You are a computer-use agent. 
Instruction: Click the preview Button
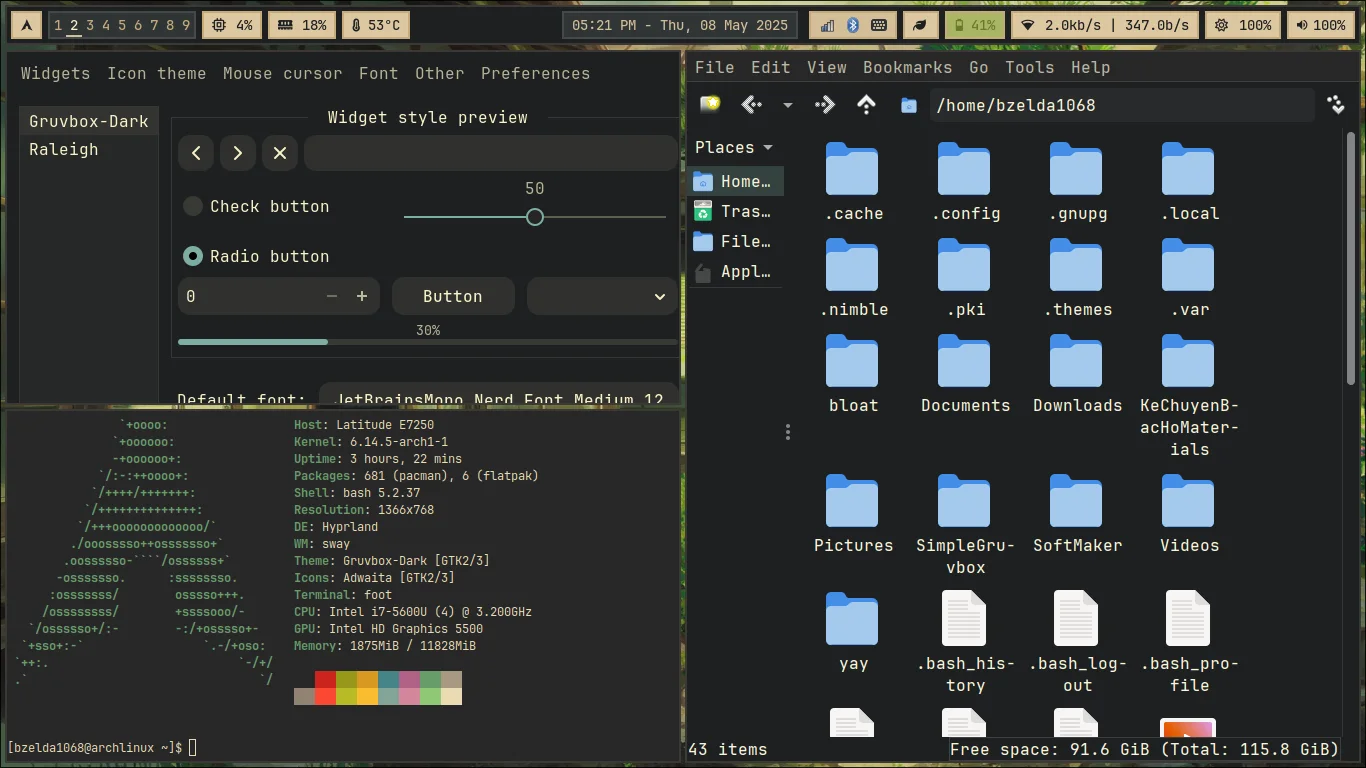pos(453,296)
